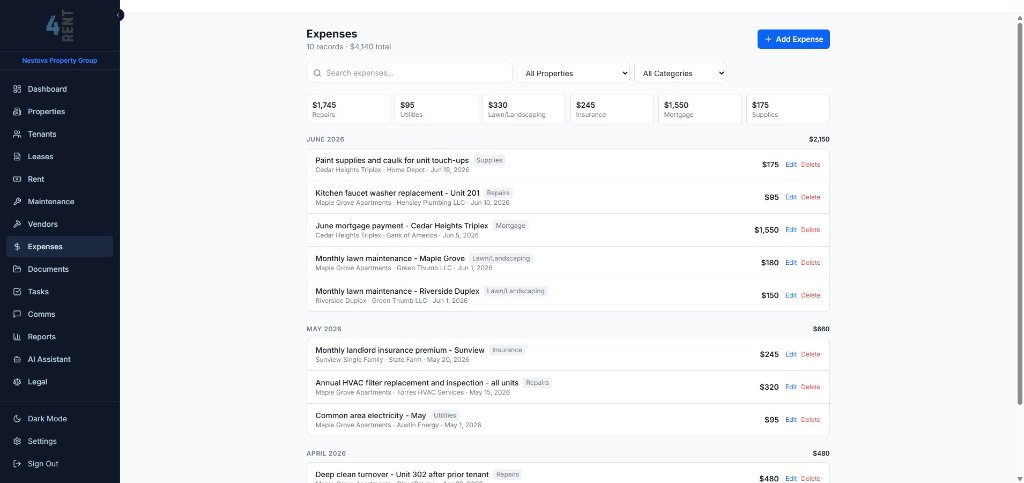Click the Settings gear icon

pyautogui.click(x=18, y=441)
